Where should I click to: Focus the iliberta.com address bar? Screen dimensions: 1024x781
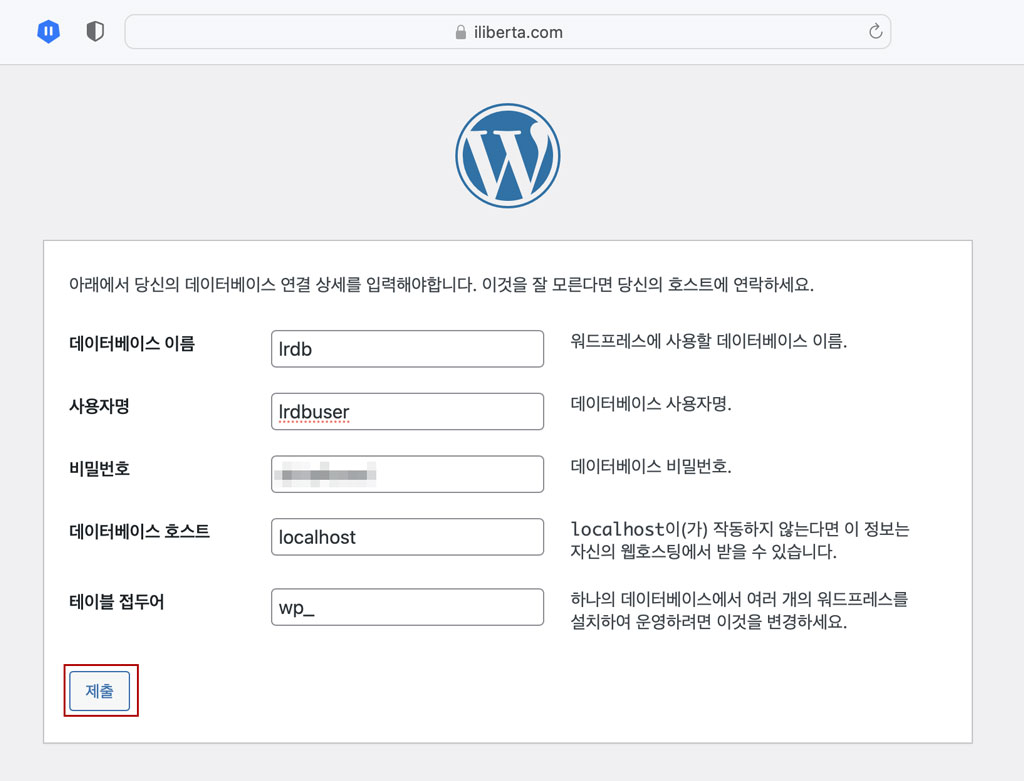click(507, 31)
